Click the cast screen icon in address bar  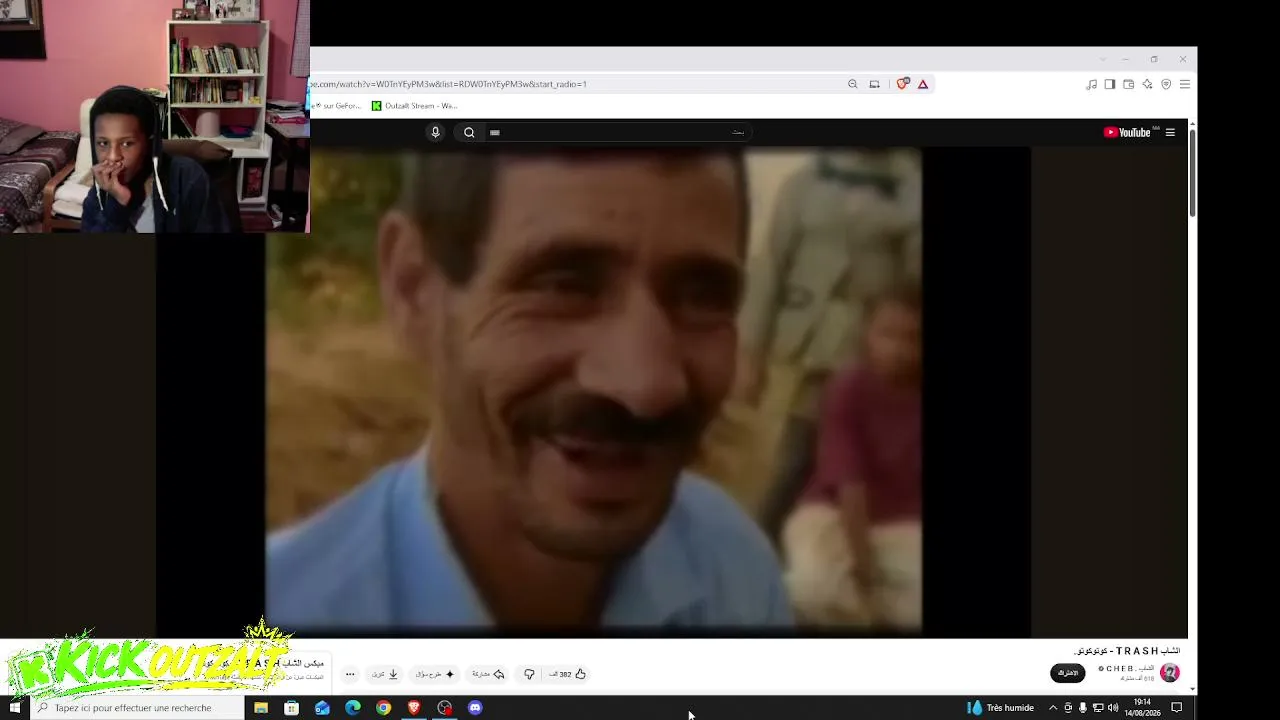(874, 84)
